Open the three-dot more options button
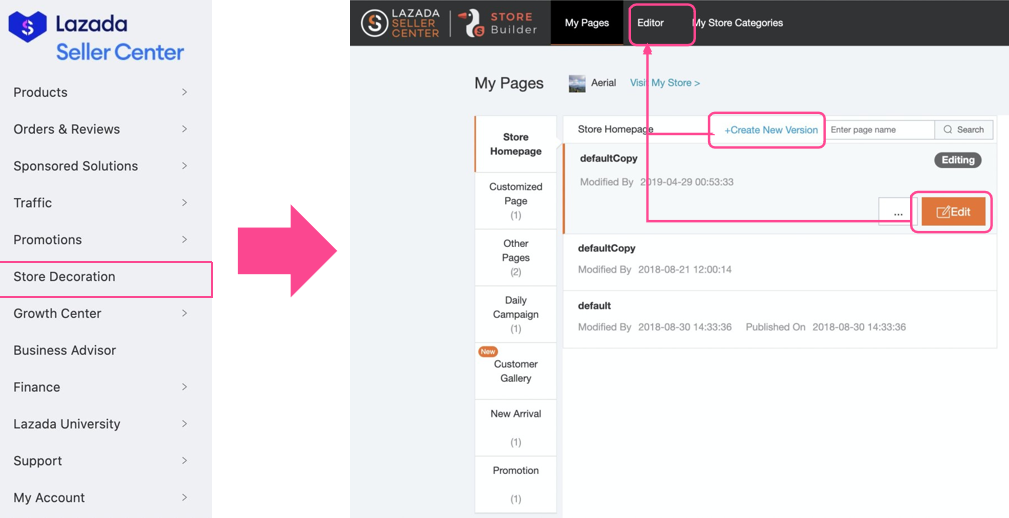Screen dimensions: 1009x518 [898, 212]
